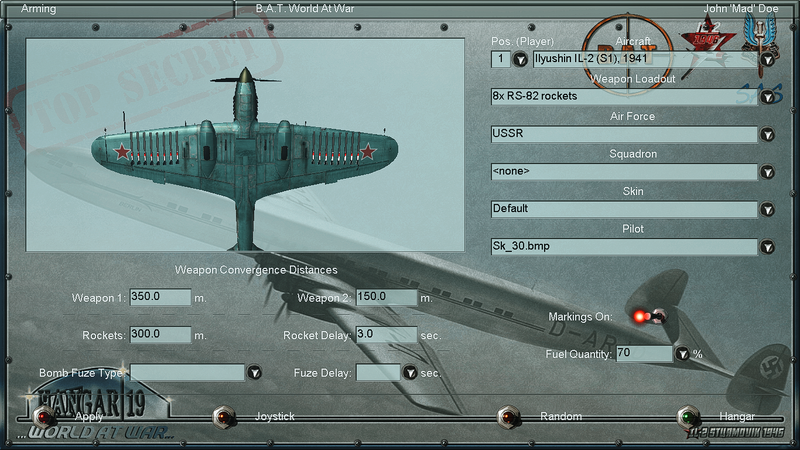Click the 8x RS-82 rockets loadout field

coord(624,96)
